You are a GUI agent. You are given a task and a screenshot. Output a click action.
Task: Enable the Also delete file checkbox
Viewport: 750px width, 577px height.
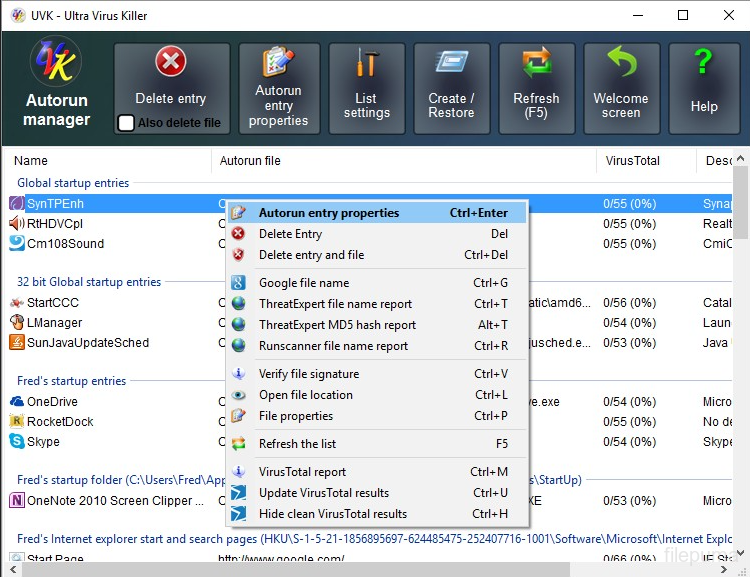coord(127,123)
